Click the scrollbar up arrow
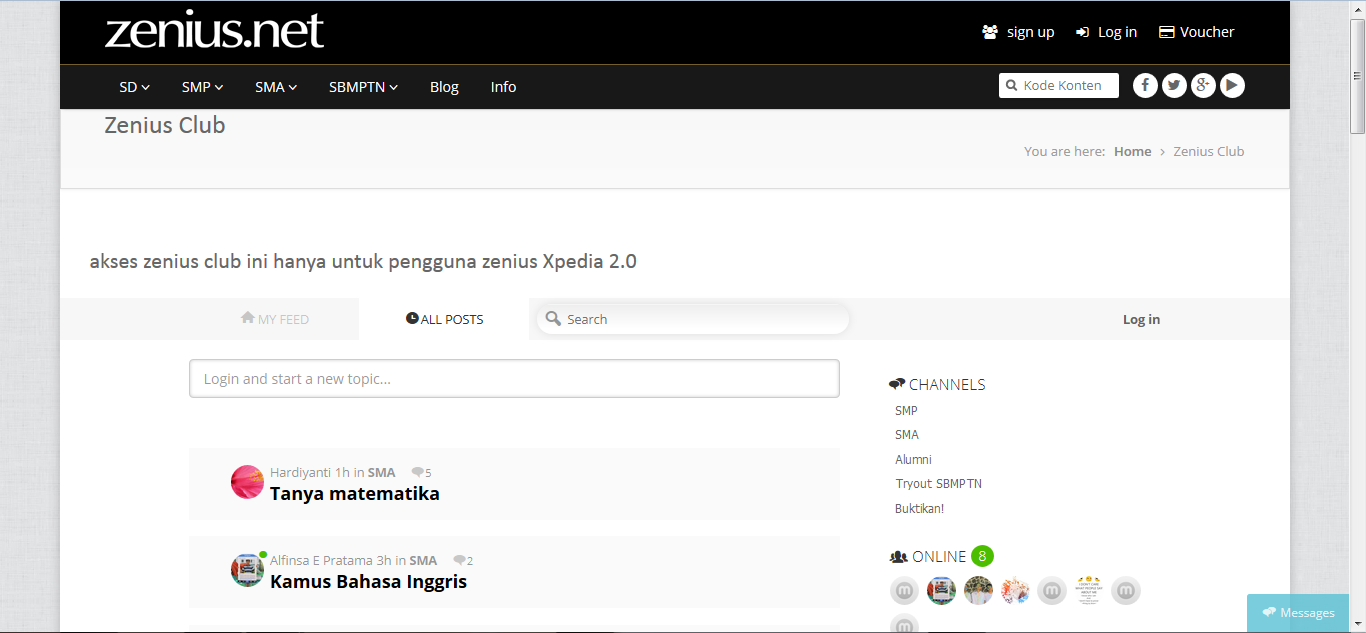This screenshot has height=633, width=1366. (x=1357, y=7)
